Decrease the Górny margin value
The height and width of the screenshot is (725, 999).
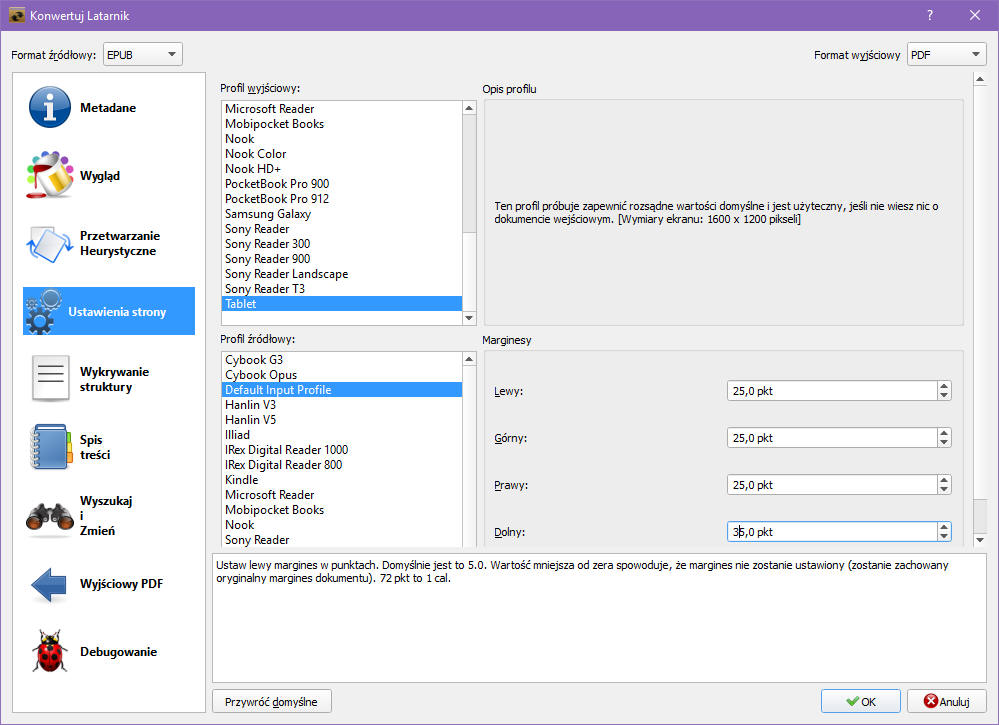click(x=944, y=443)
